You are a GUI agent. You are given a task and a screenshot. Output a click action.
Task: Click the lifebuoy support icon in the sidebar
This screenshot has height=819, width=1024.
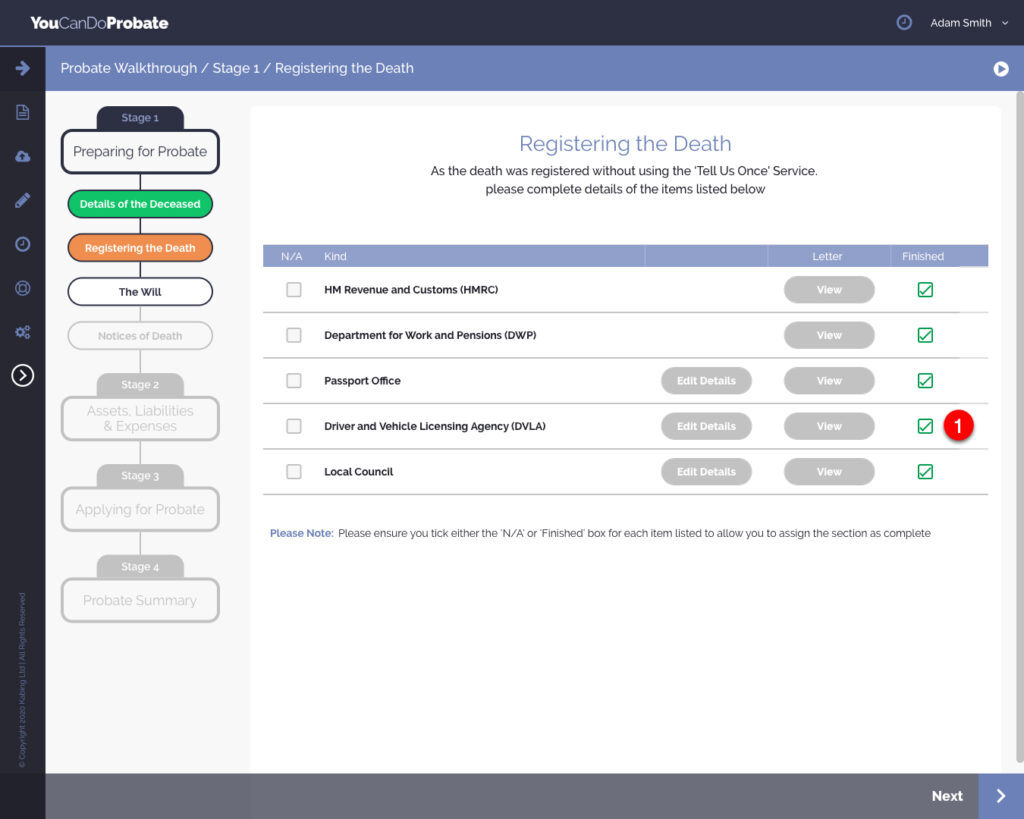coord(22,288)
